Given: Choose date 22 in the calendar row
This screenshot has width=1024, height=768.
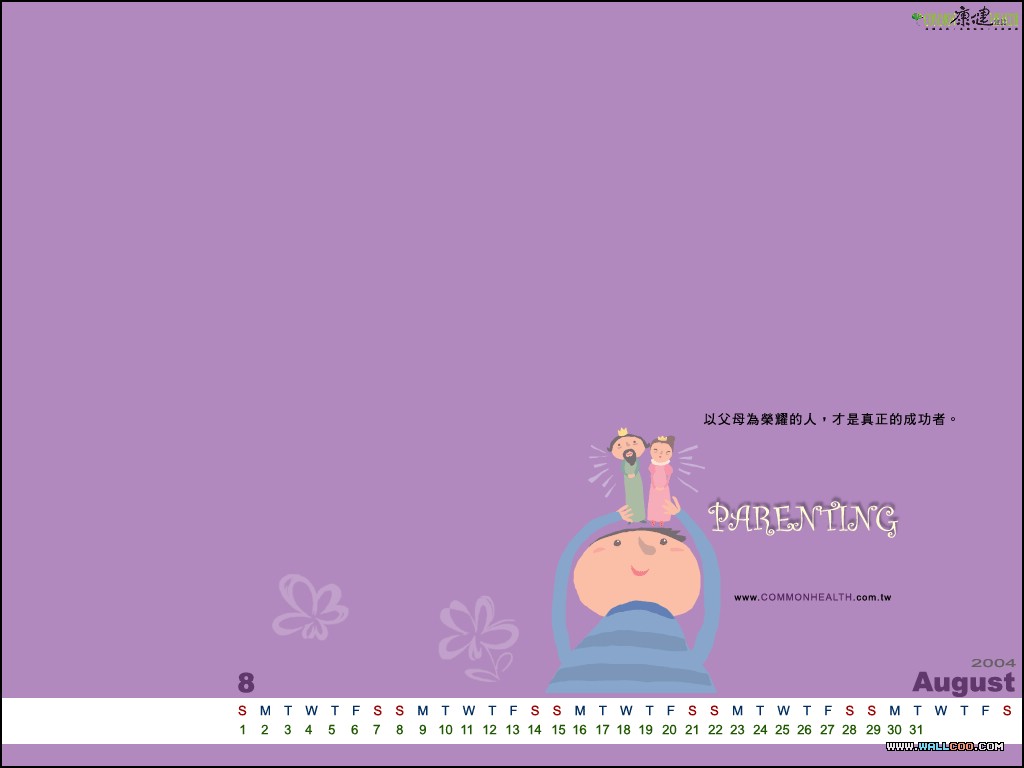Looking at the screenshot, I should [715, 730].
